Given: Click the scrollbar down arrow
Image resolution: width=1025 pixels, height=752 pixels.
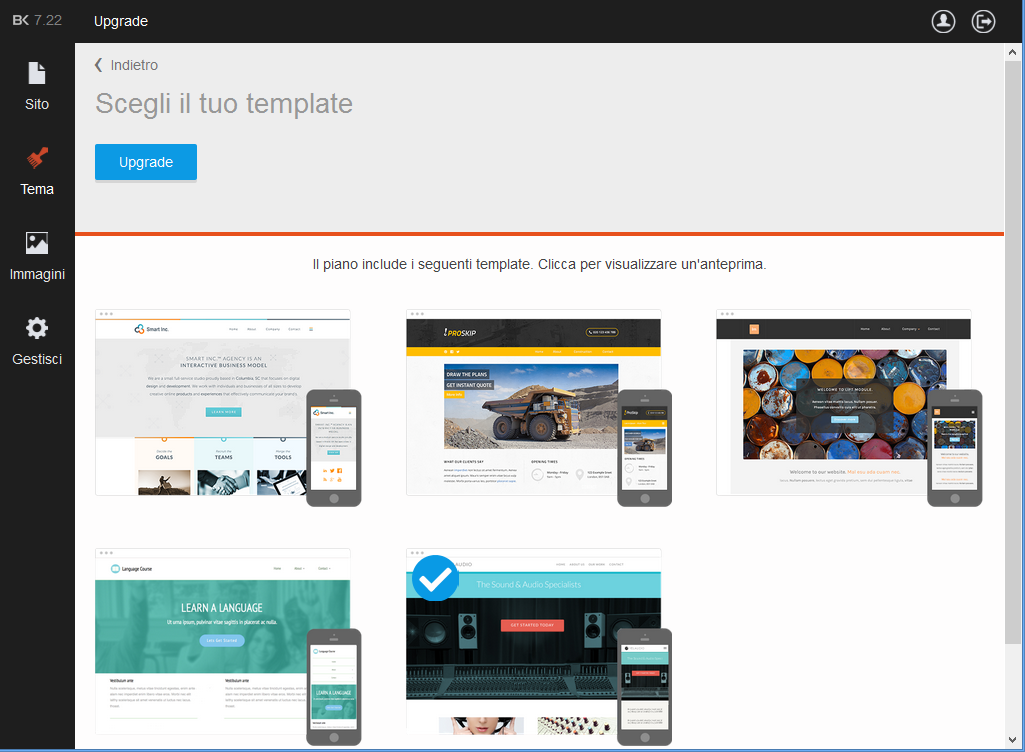Looking at the screenshot, I should point(1012,740).
